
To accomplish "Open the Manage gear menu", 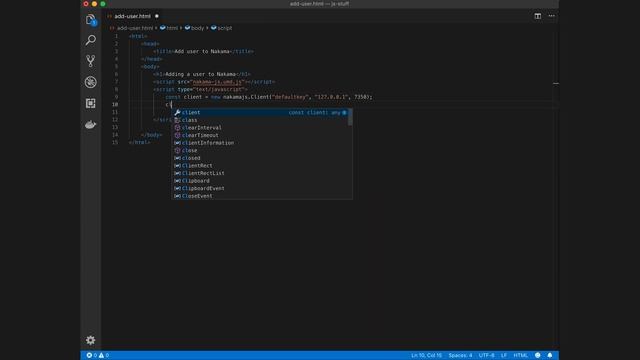I will point(91,340).
